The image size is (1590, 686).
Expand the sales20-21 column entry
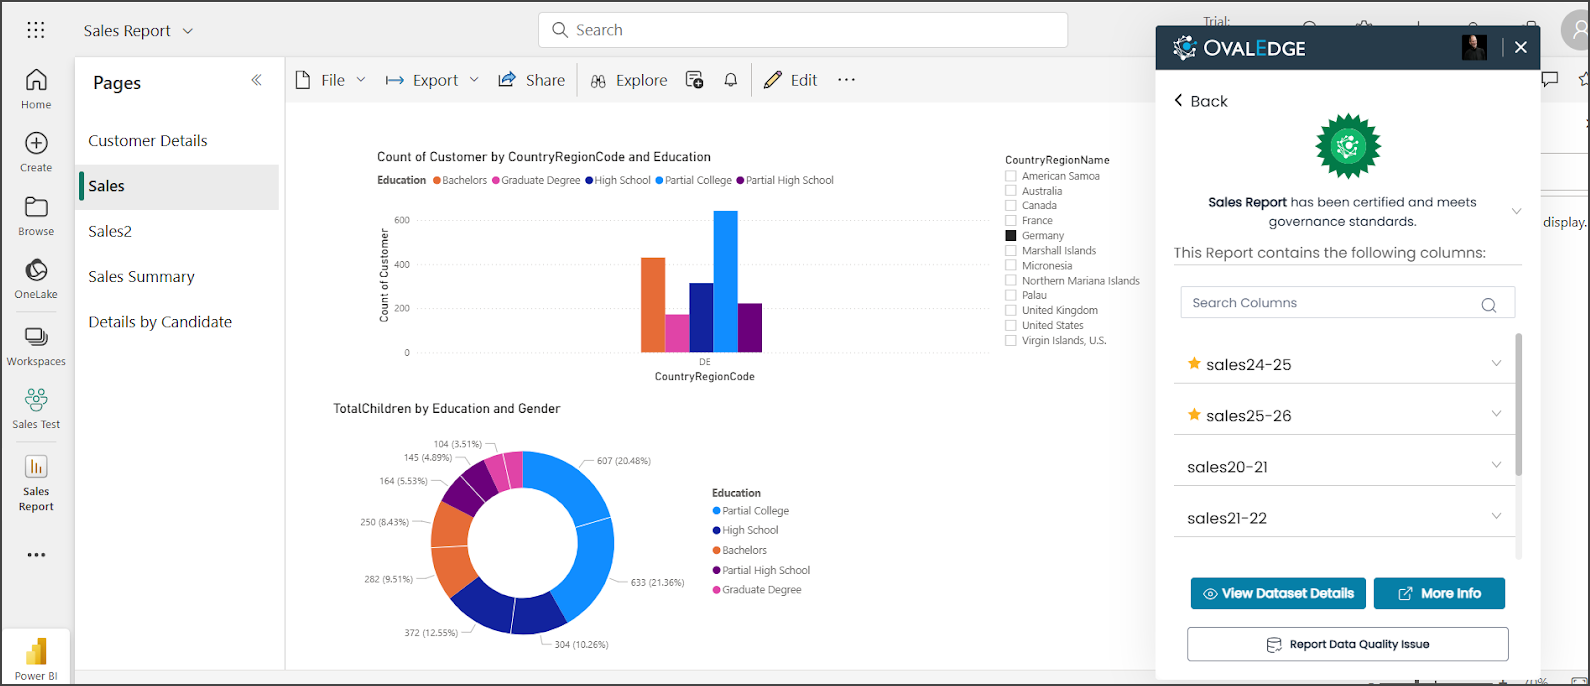click(x=1496, y=466)
